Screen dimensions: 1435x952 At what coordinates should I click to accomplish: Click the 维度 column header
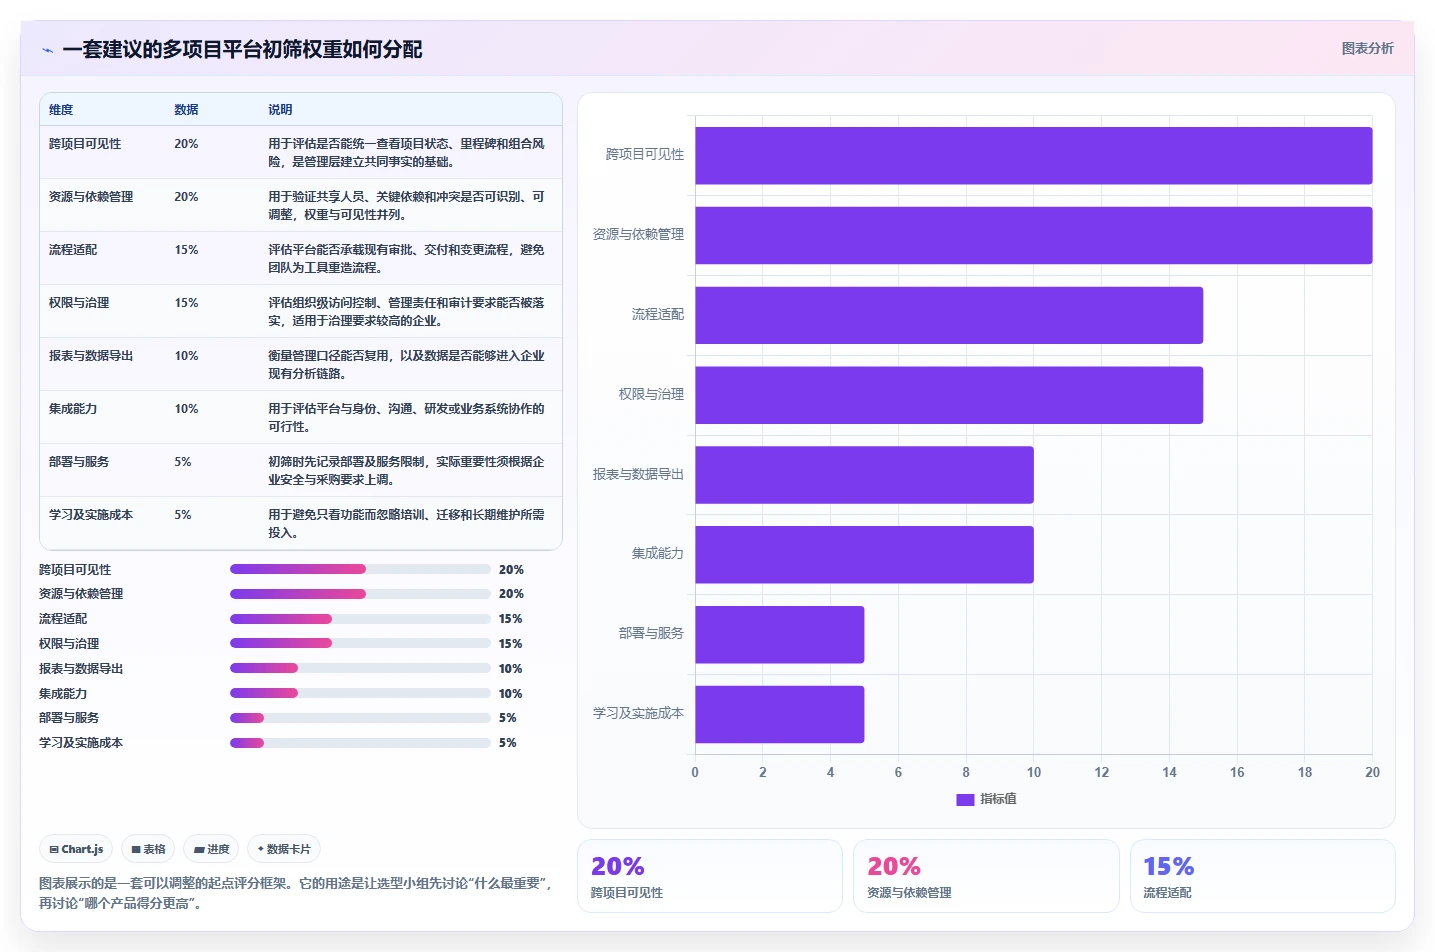61,110
